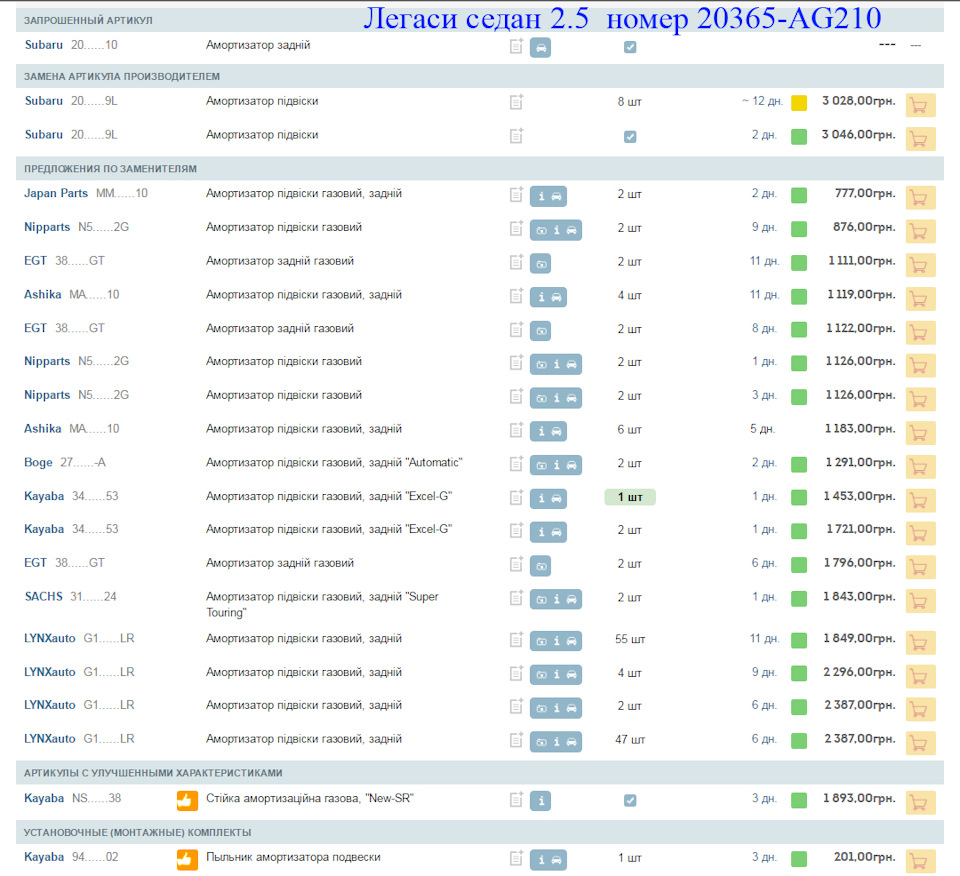Click '8 шт' quantity in Subaru row
Image resolution: width=960 pixels, height=876 pixels.
pyautogui.click(x=629, y=102)
